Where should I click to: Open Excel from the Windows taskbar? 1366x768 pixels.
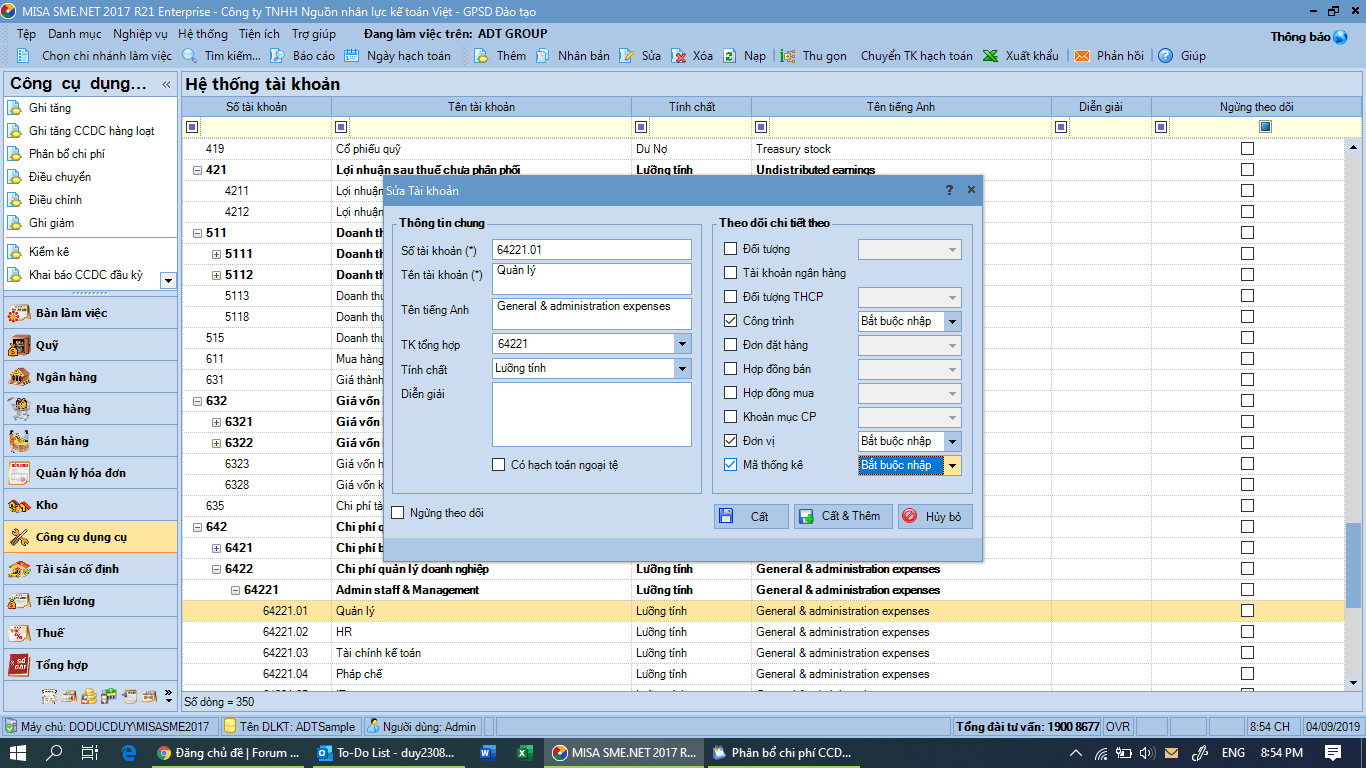[x=524, y=752]
